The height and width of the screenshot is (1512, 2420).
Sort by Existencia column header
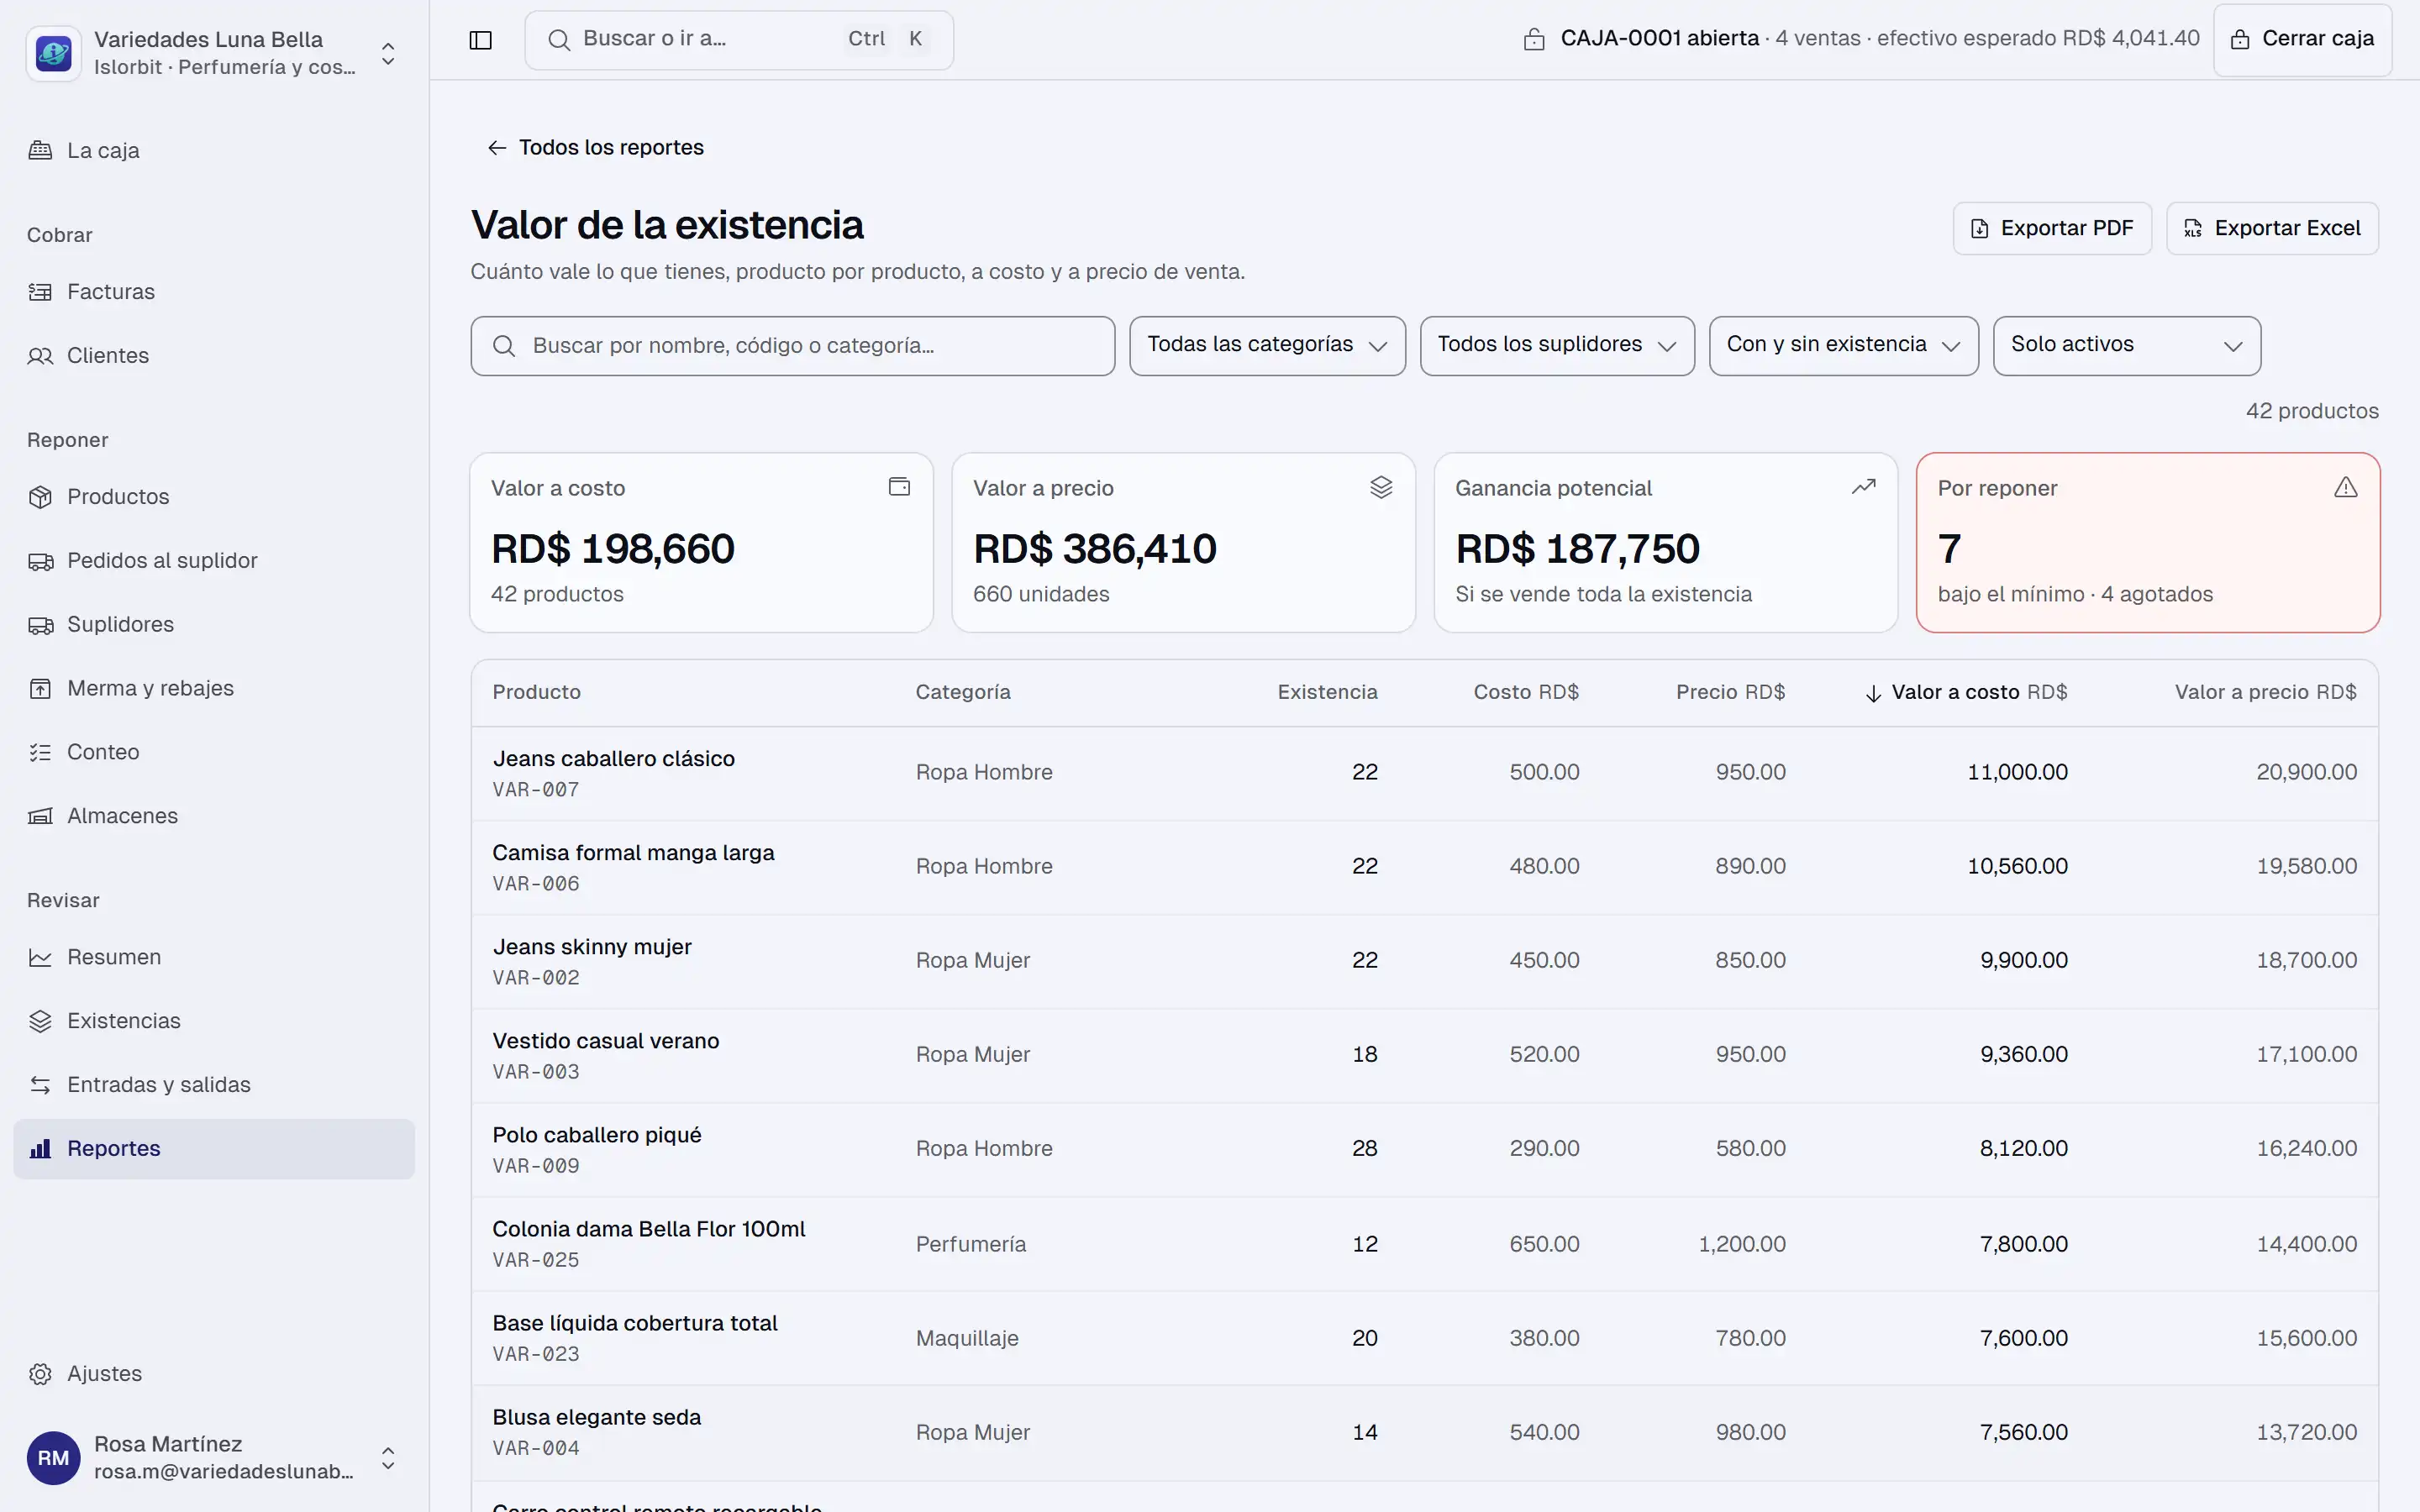pyautogui.click(x=1327, y=692)
